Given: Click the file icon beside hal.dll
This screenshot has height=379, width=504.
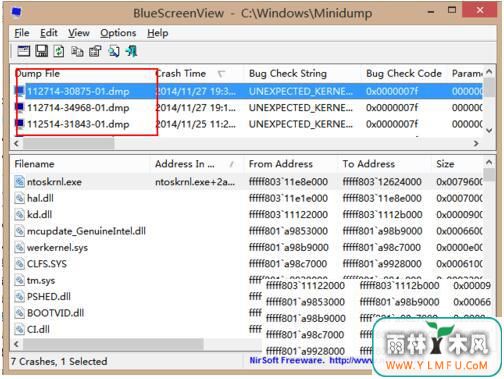Looking at the screenshot, I should pos(20,198).
